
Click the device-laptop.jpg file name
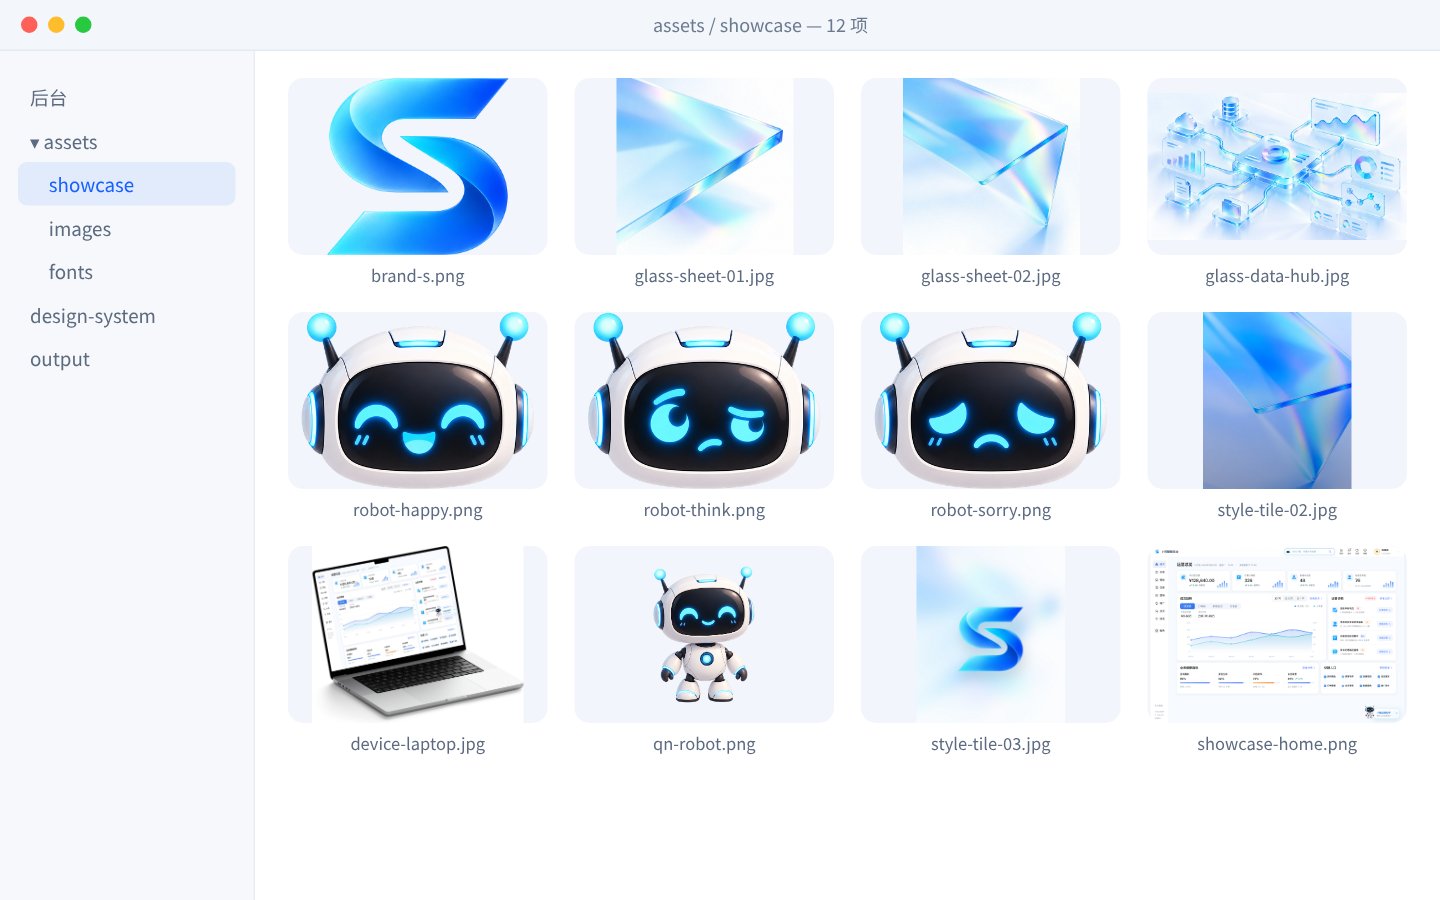[417, 744]
